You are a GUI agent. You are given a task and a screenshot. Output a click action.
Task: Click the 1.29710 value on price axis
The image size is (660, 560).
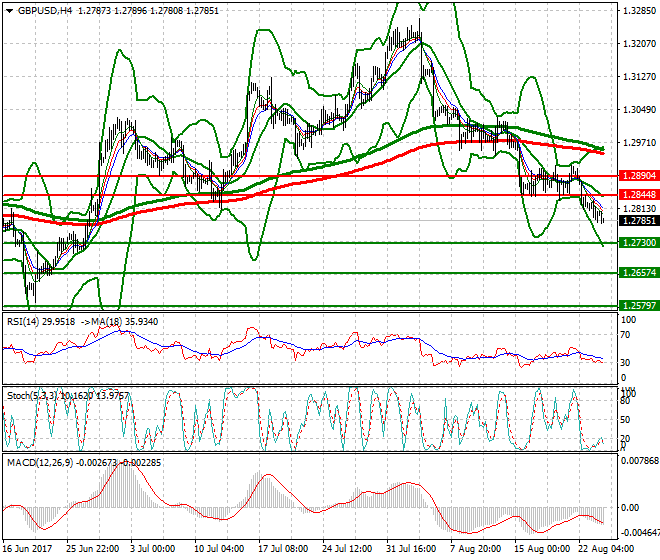click(x=637, y=143)
